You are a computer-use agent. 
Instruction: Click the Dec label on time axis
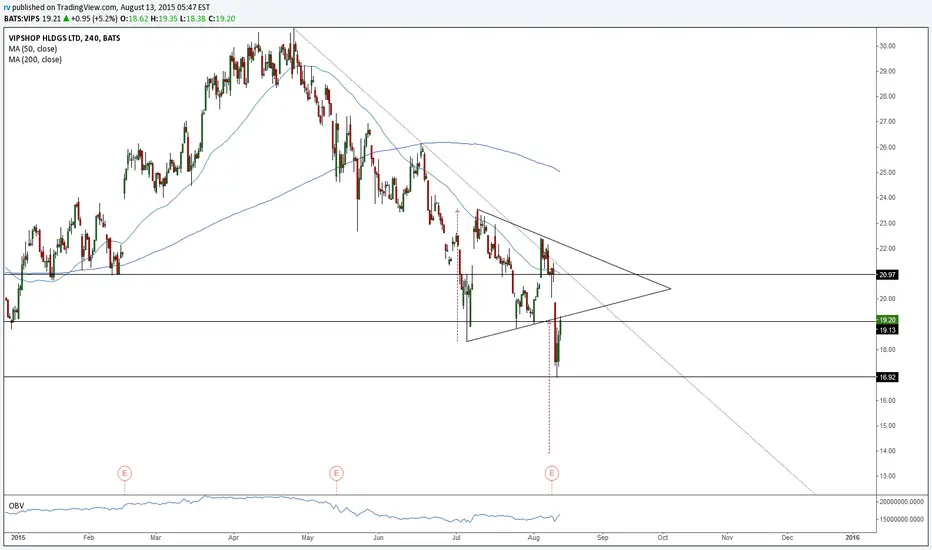(x=787, y=538)
